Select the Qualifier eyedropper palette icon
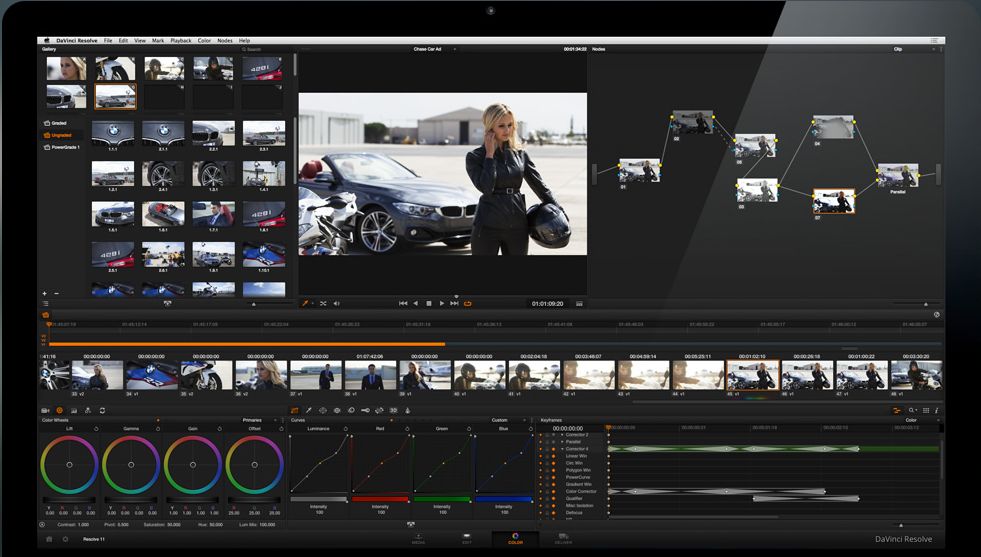The width and height of the screenshot is (981, 557). (309, 410)
